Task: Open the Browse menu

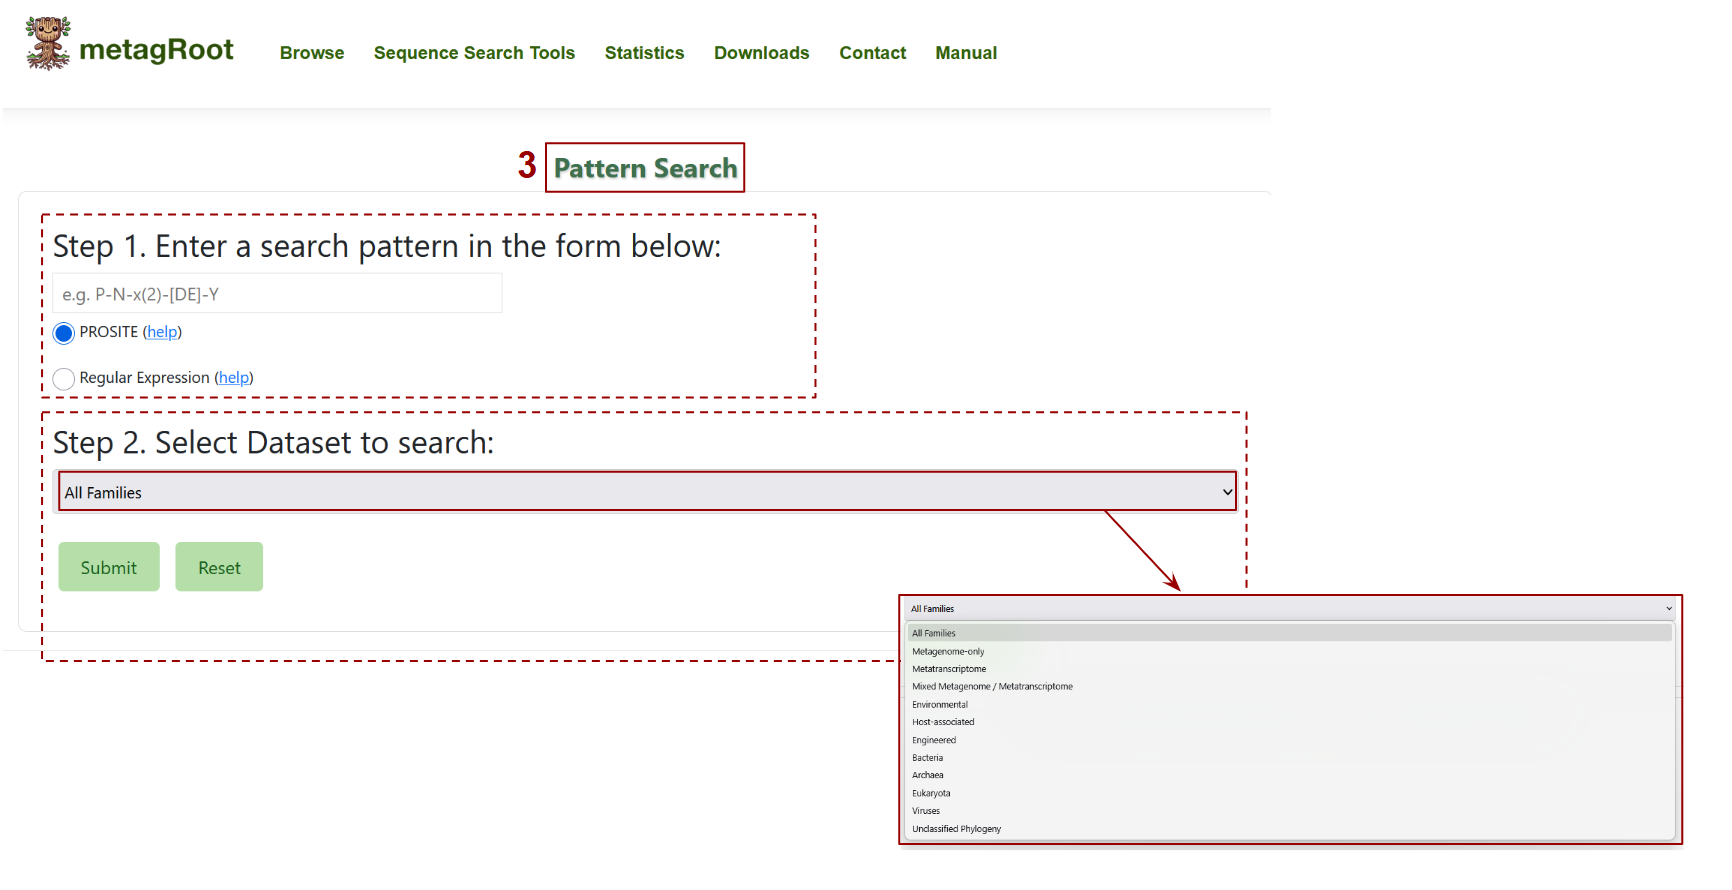Action: pos(312,53)
